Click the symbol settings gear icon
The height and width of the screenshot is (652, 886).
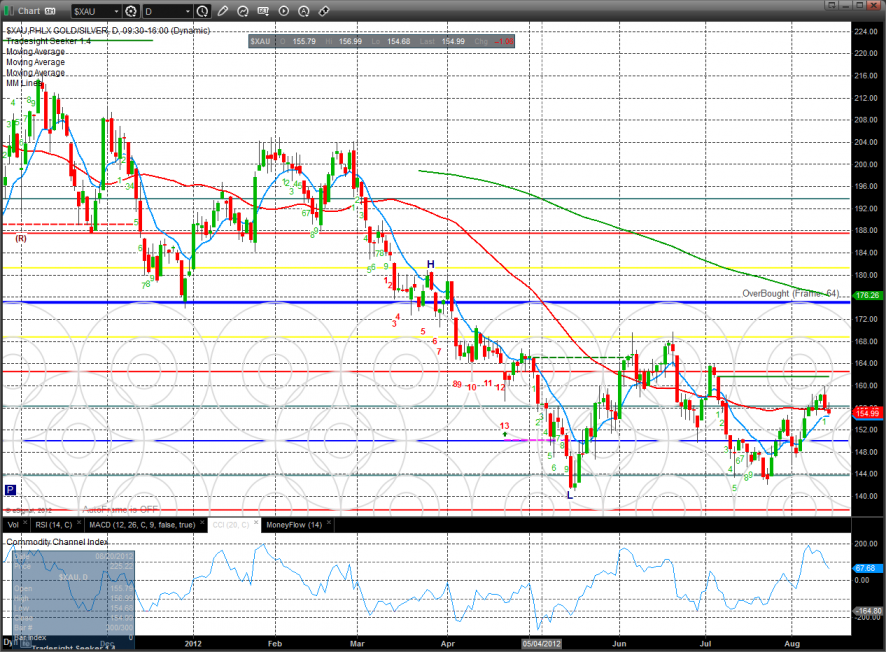[x=129, y=12]
